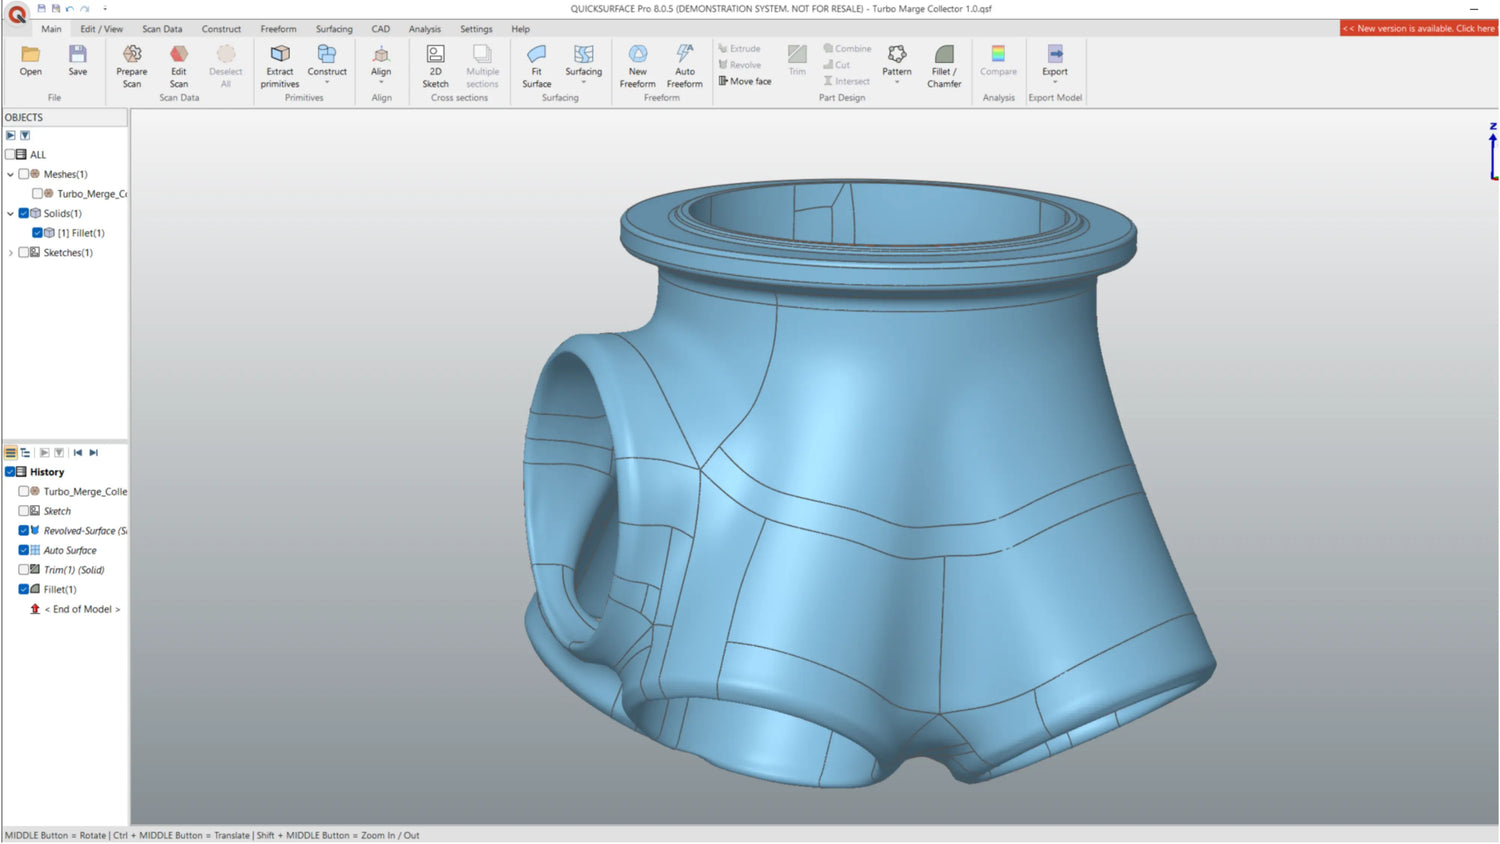Viewport: 1500px width, 844px height.
Task: Collapse the Meshes(1) tree node
Action: 11,174
